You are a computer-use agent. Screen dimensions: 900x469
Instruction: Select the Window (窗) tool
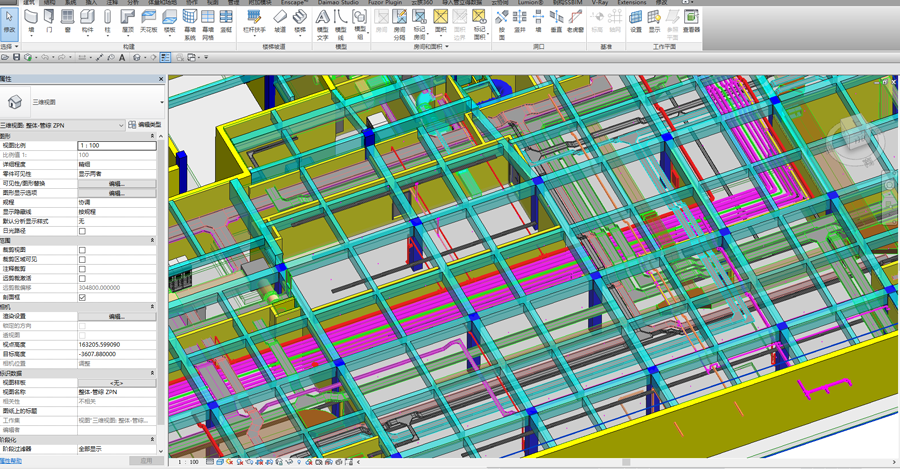click(x=68, y=21)
